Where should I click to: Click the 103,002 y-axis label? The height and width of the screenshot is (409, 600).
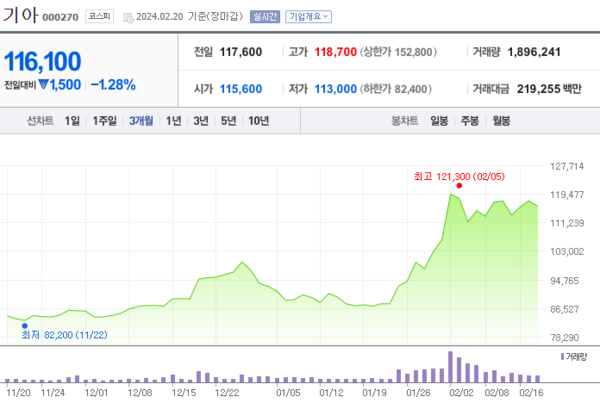567,251
